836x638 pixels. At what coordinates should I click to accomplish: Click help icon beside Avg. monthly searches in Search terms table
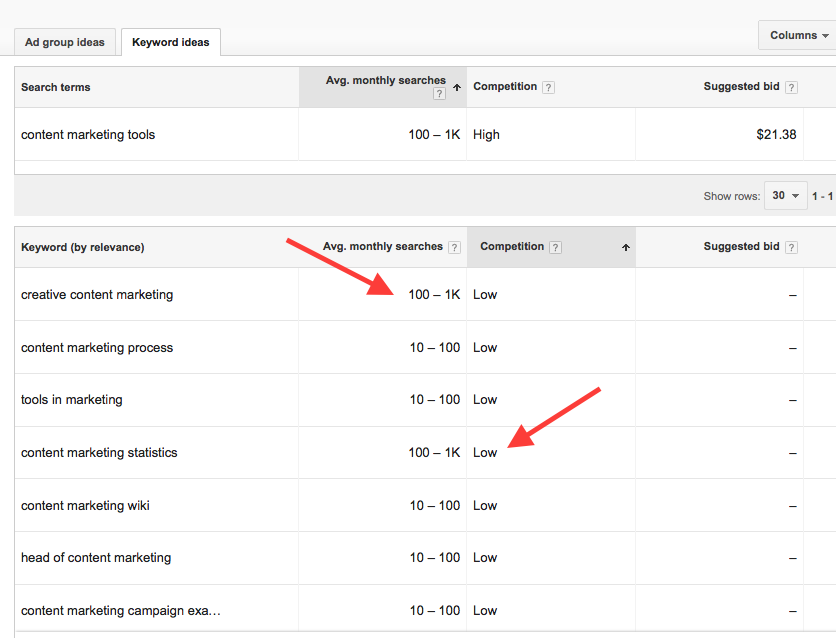click(439, 94)
